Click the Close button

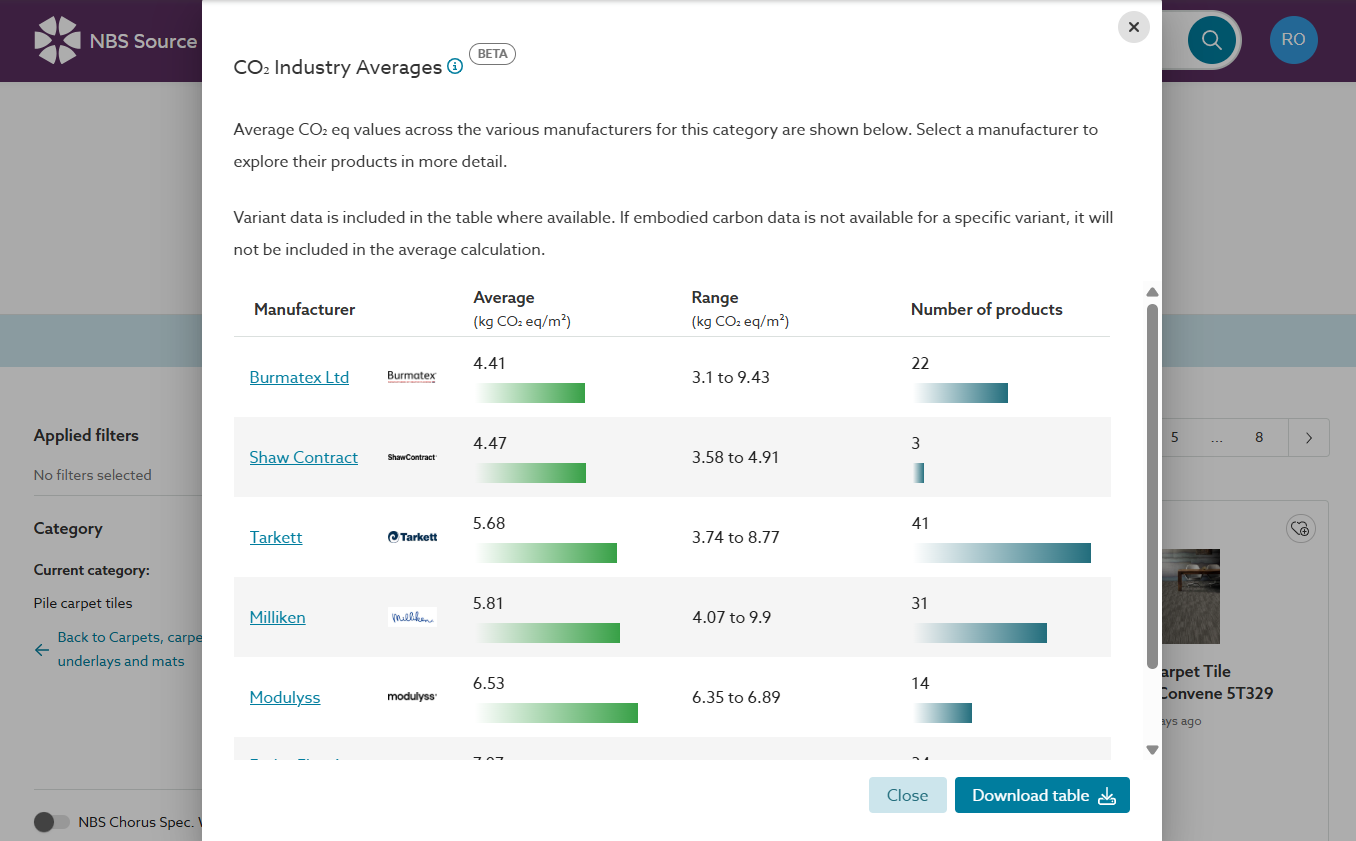tap(907, 795)
